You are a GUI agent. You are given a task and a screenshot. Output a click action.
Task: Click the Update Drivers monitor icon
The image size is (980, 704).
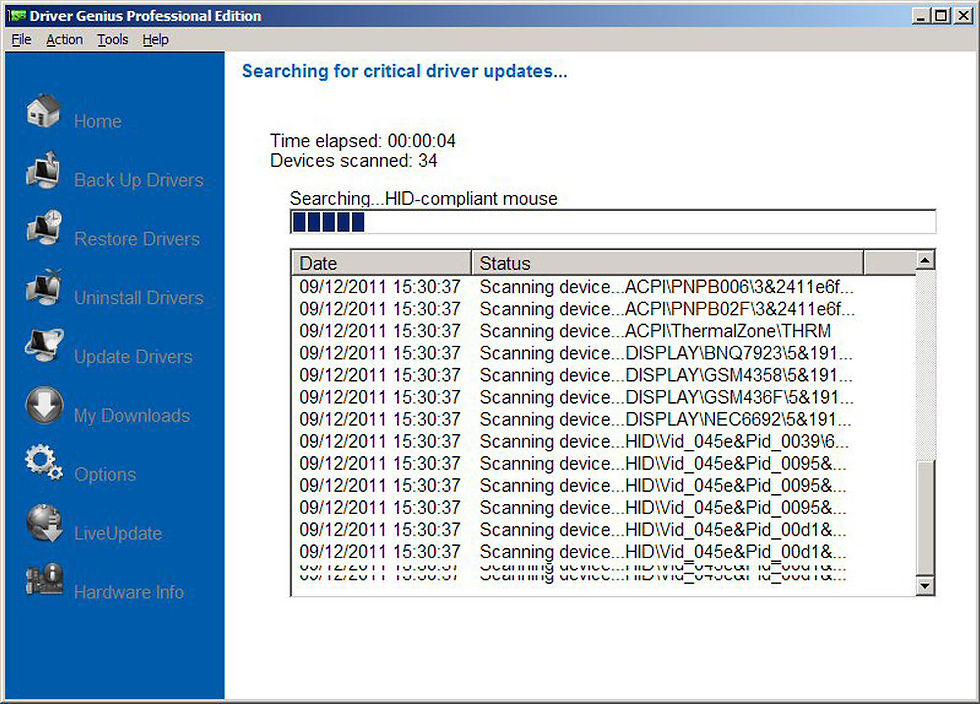click(44, 345)
